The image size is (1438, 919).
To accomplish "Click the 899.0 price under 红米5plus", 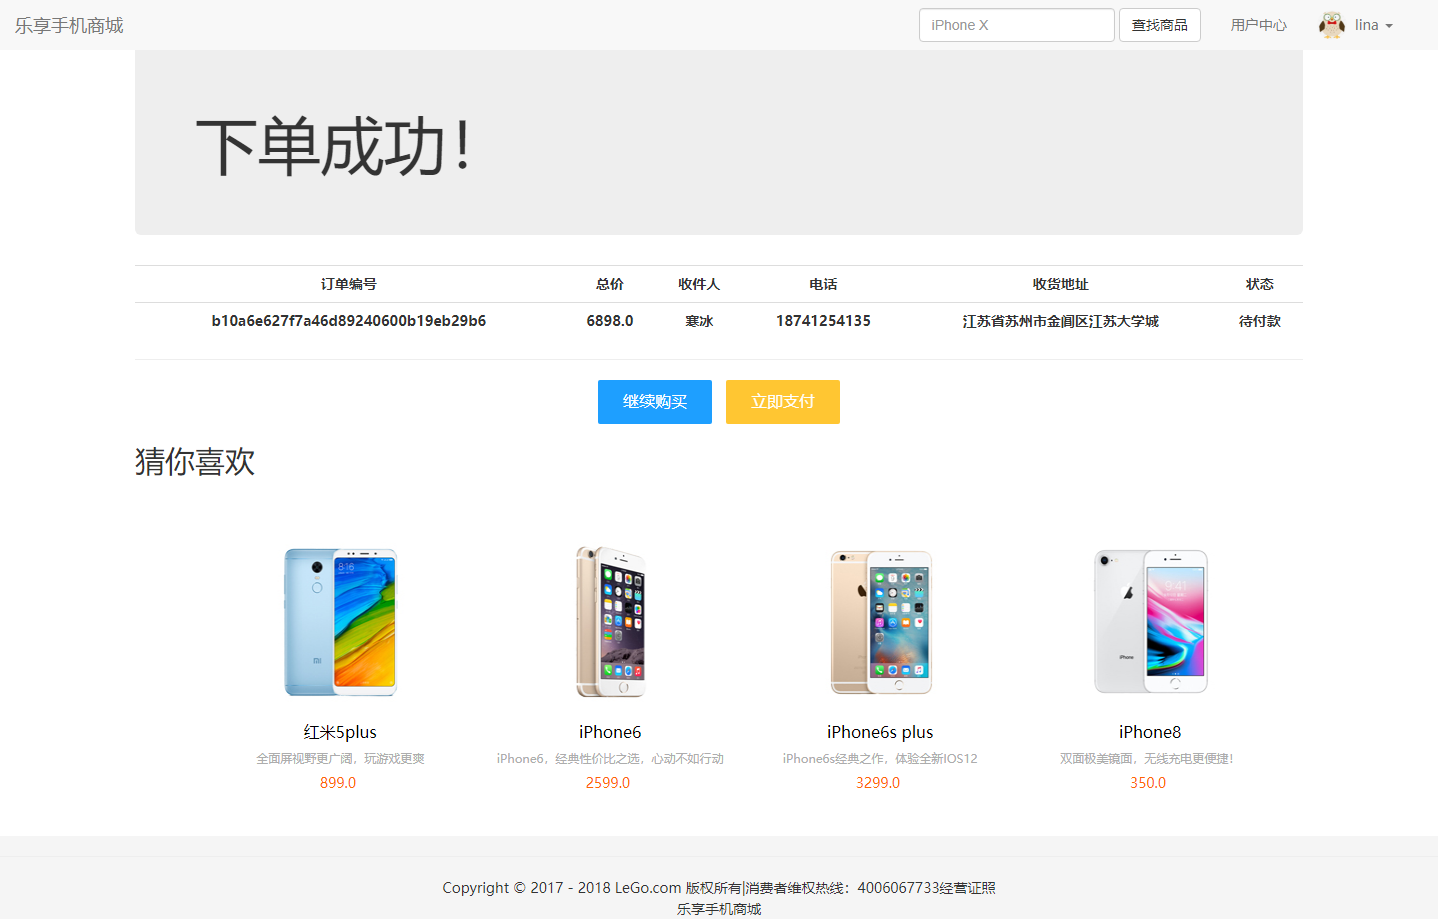I will (x=338, y=783).
